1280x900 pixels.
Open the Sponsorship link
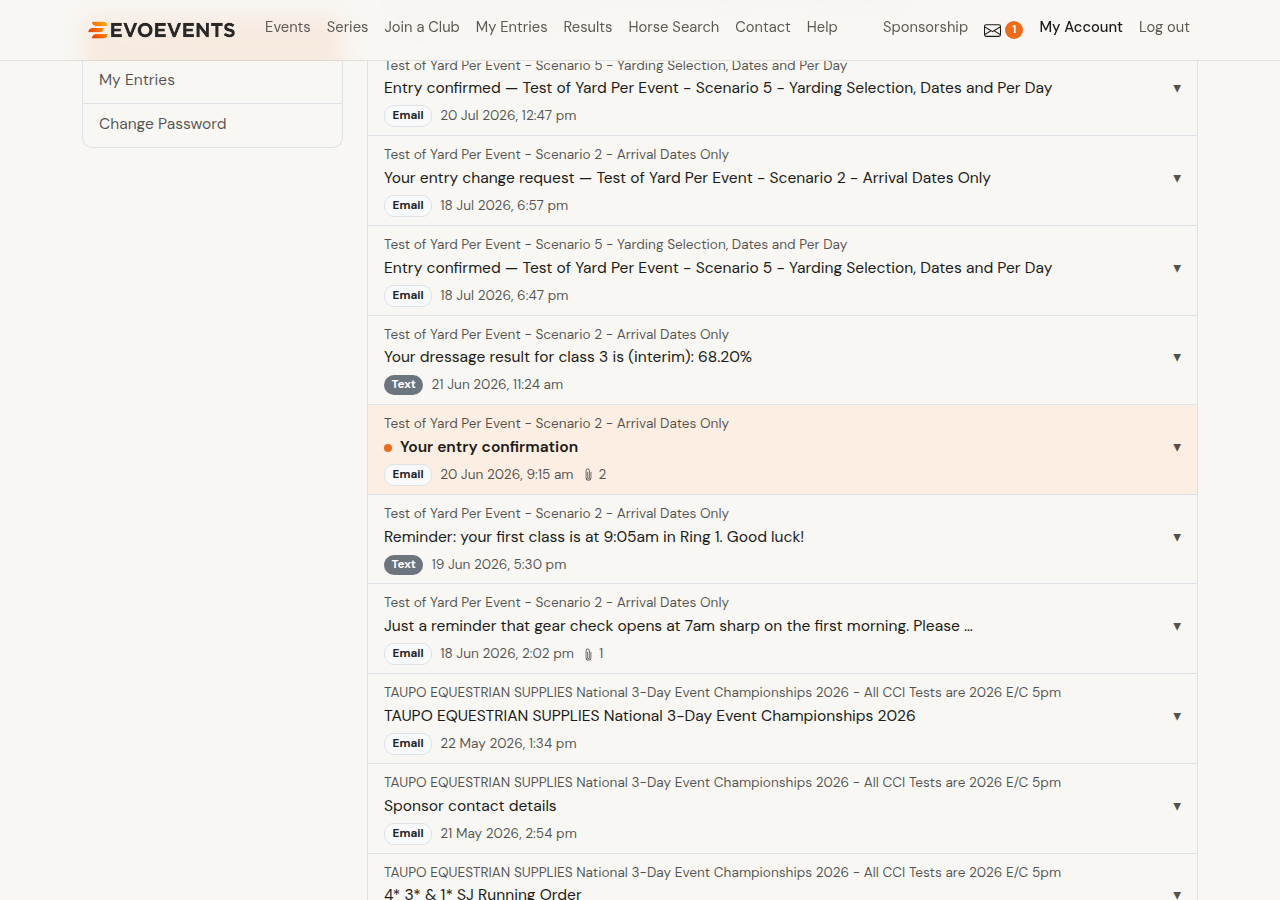[x=925, y=27]
